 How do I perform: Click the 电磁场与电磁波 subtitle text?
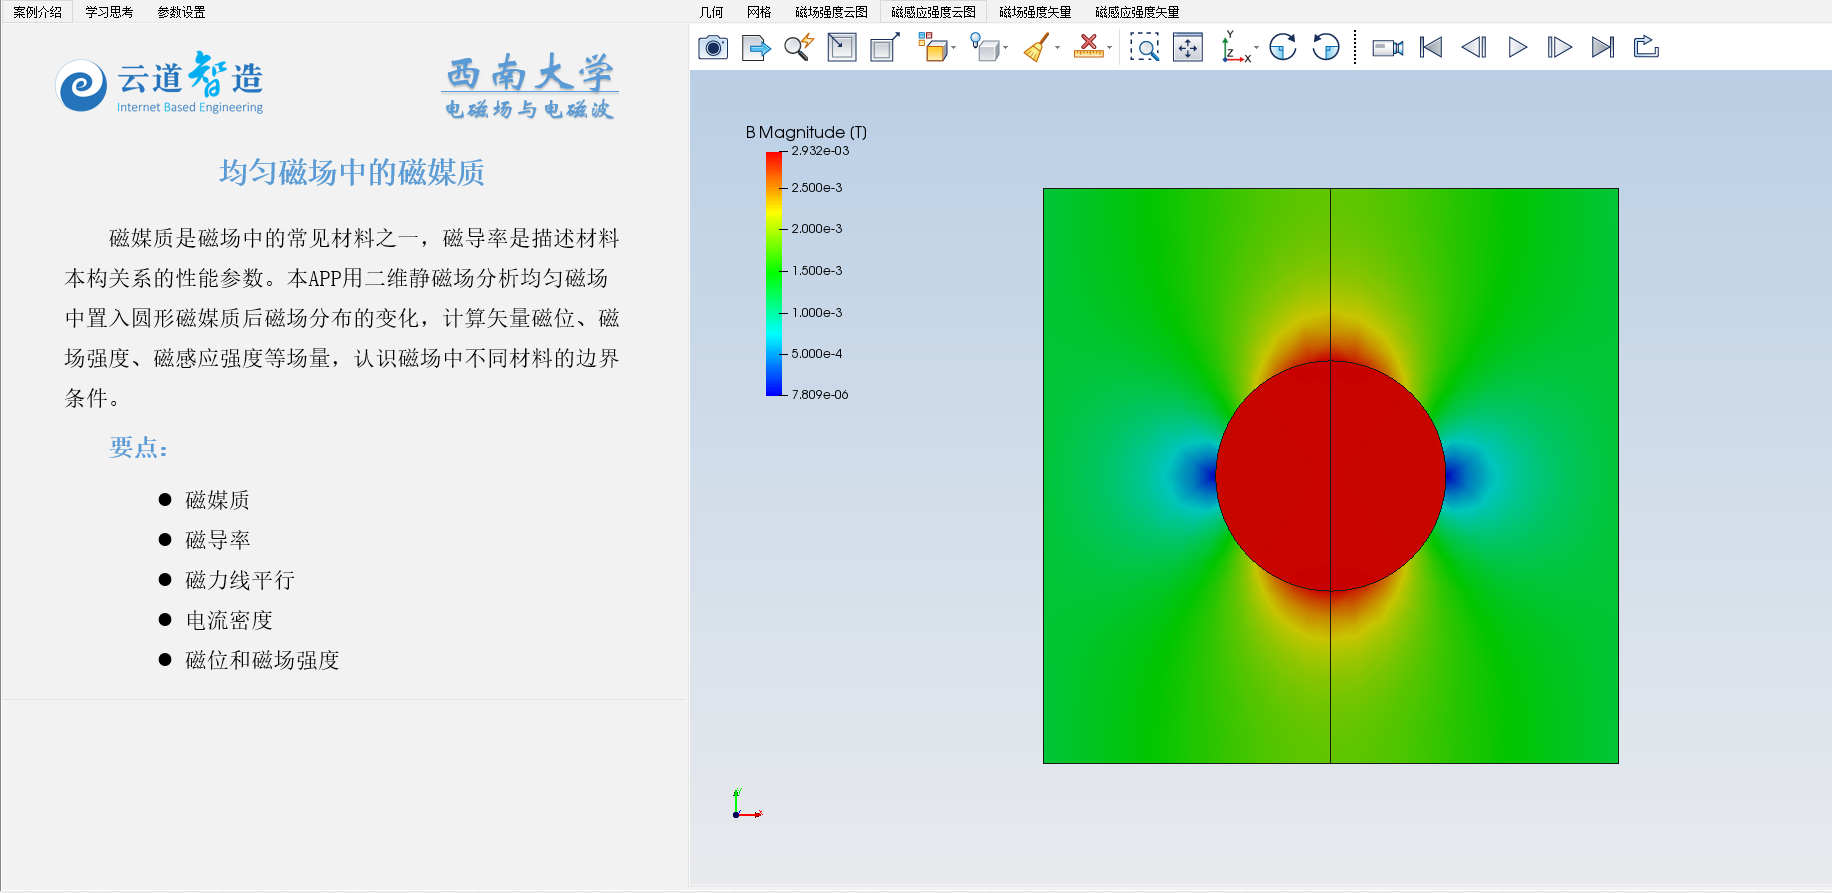point(530,109)
